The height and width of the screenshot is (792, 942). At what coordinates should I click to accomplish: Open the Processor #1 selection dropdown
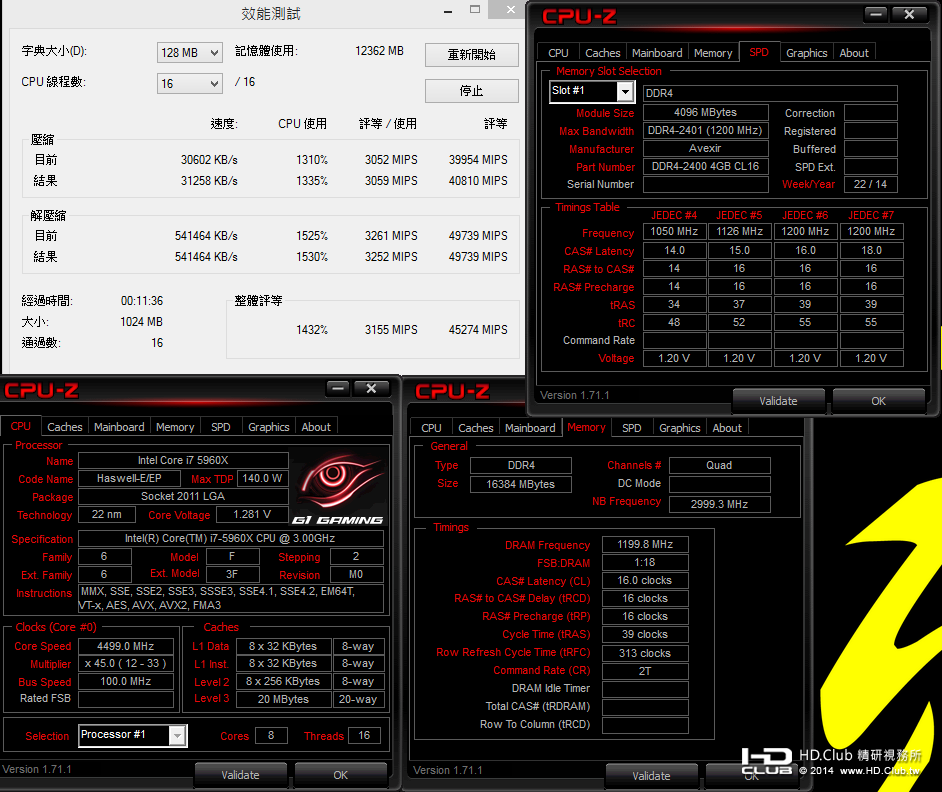point(177,736)
